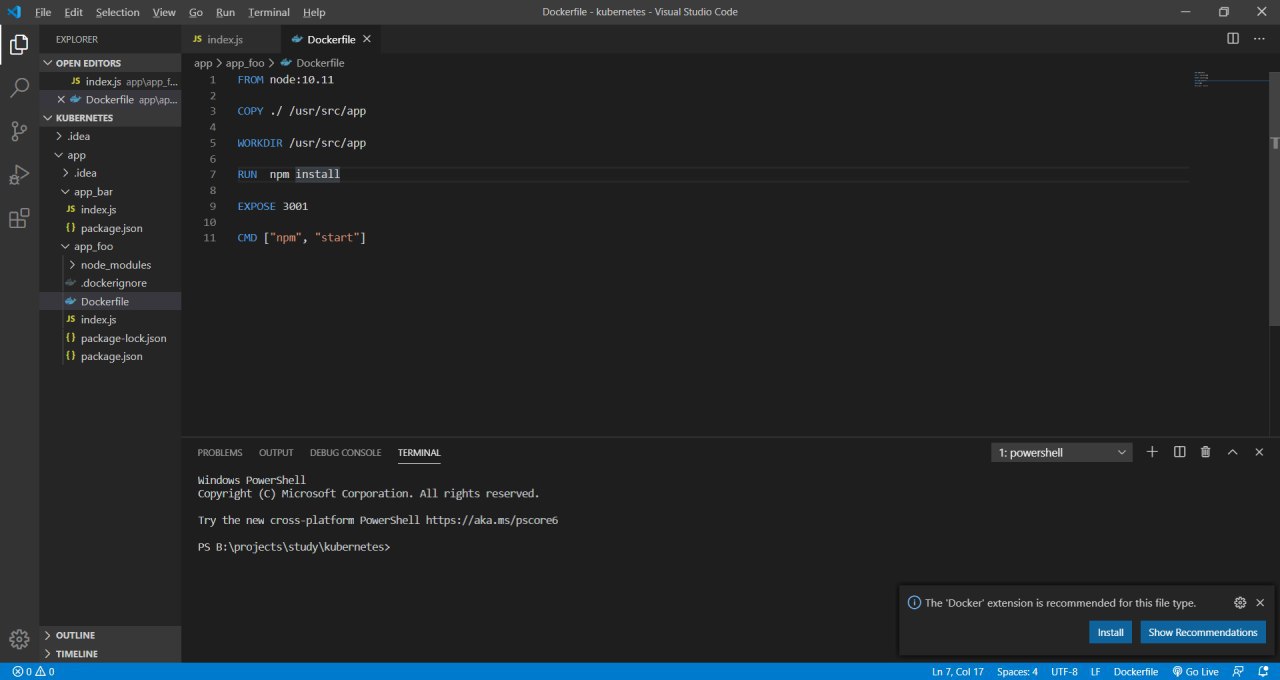Select the Terminal panel tab
This screenshot has height=680, width=1280.
pyautogui.click(x=419, y=453)
